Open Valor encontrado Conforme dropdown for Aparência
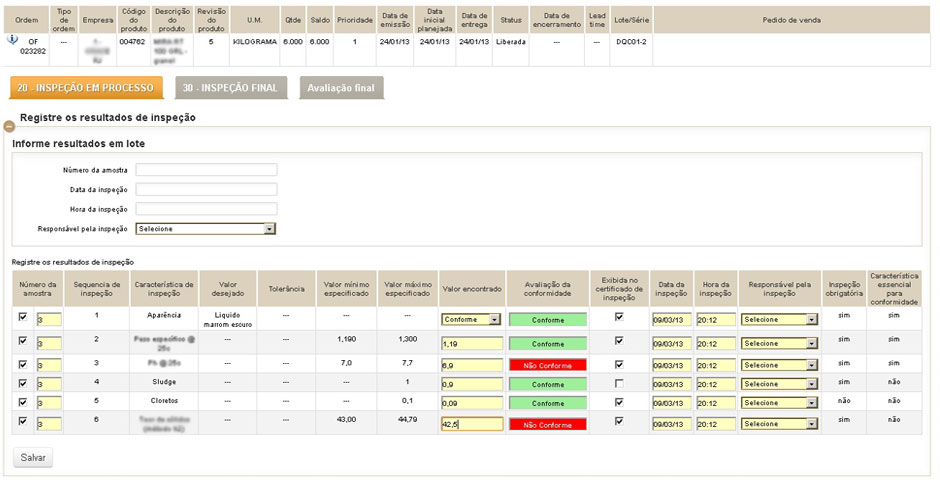The height and width of the screenshot is (480, 940). (x=471, y=319)
